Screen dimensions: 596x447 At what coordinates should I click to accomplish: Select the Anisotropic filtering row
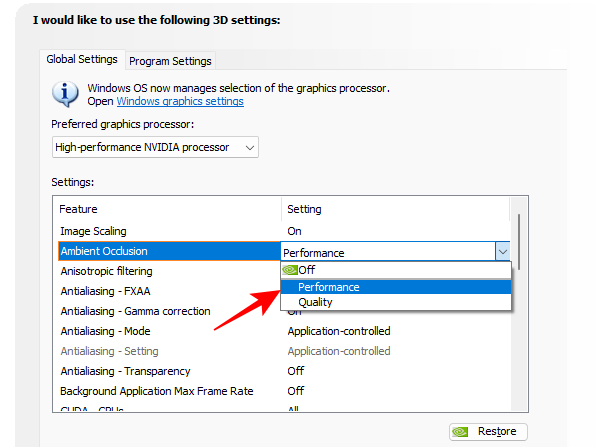point(169,271)
